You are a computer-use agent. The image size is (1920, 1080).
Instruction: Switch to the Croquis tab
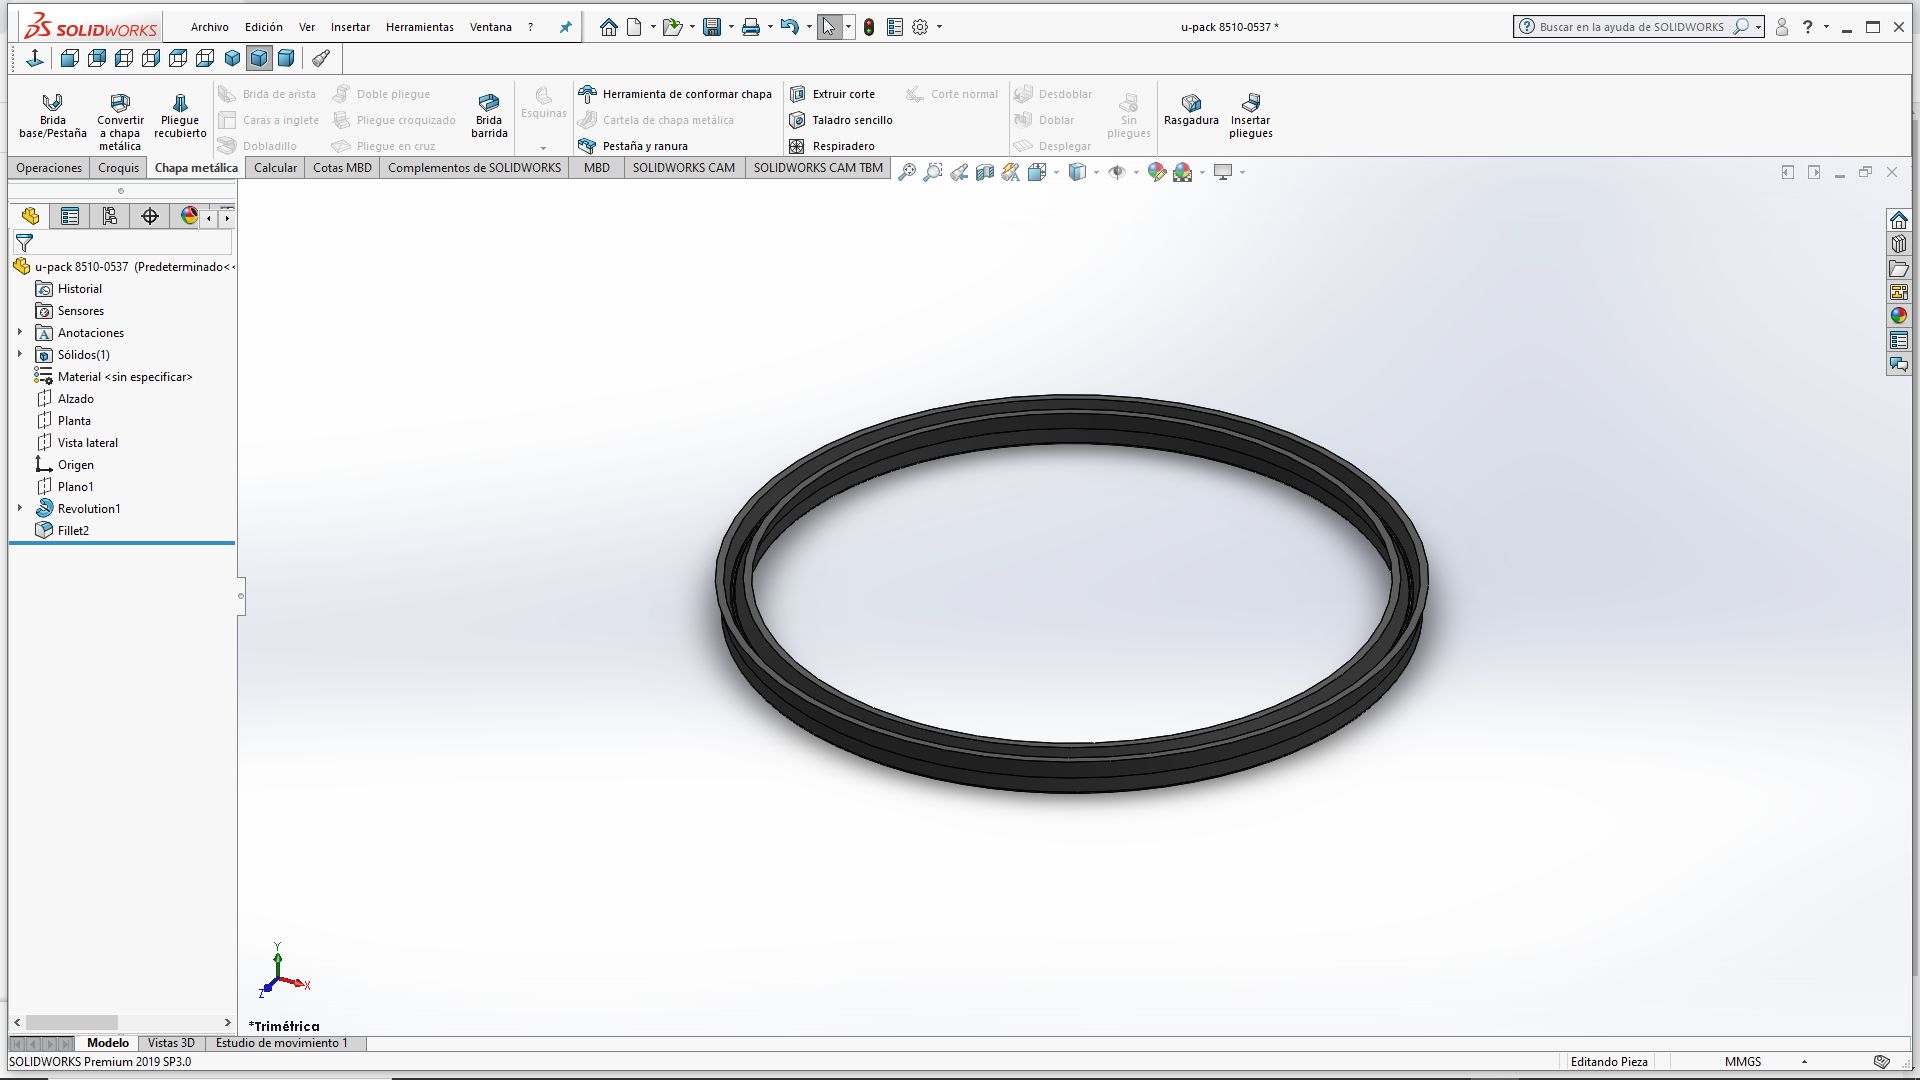point(118,167)
